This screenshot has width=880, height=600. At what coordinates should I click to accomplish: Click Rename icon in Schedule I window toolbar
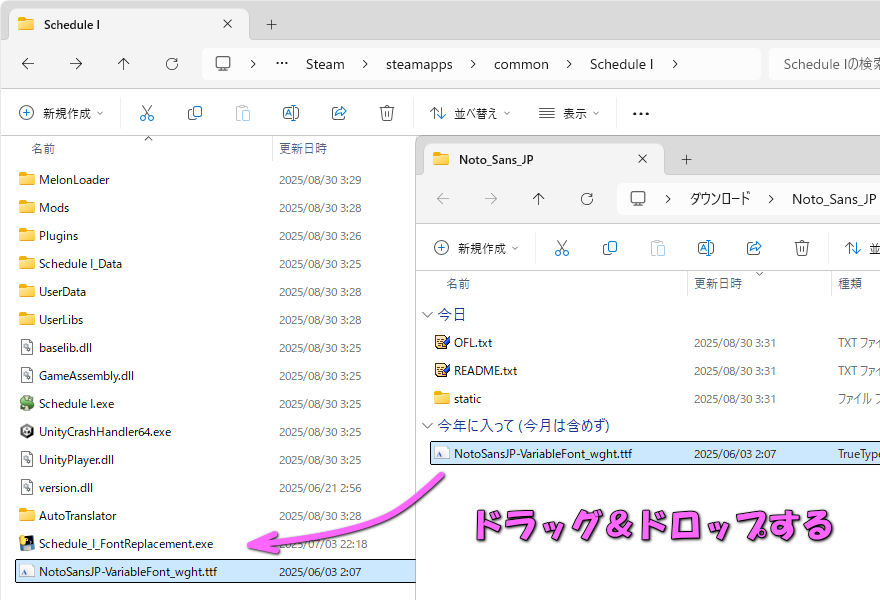291,113
